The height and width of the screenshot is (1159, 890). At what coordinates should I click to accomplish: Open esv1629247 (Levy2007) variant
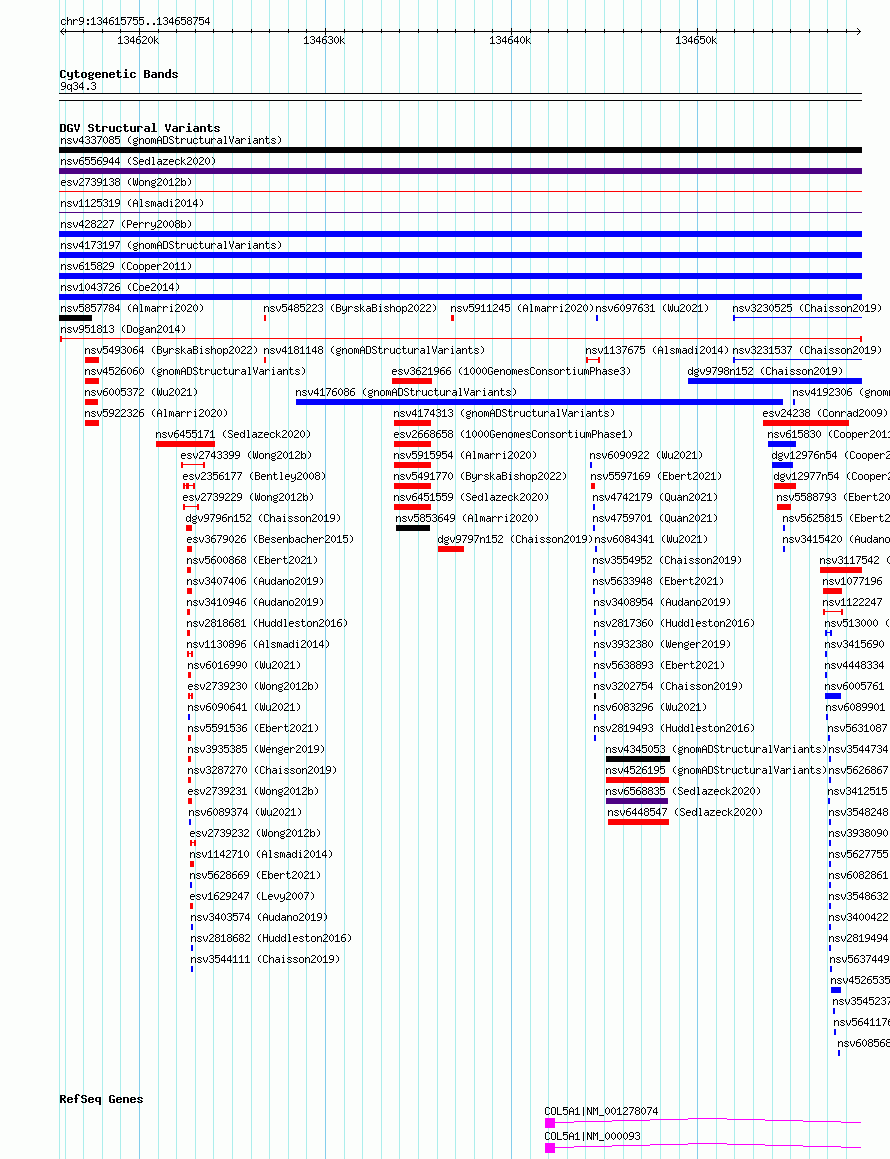[252, 896]
